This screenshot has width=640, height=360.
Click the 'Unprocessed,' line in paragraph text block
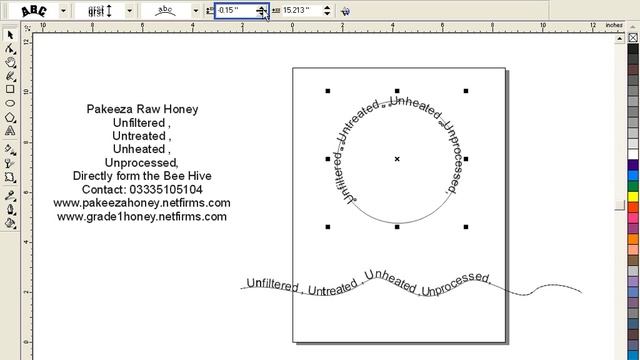(x=142, y=163)
